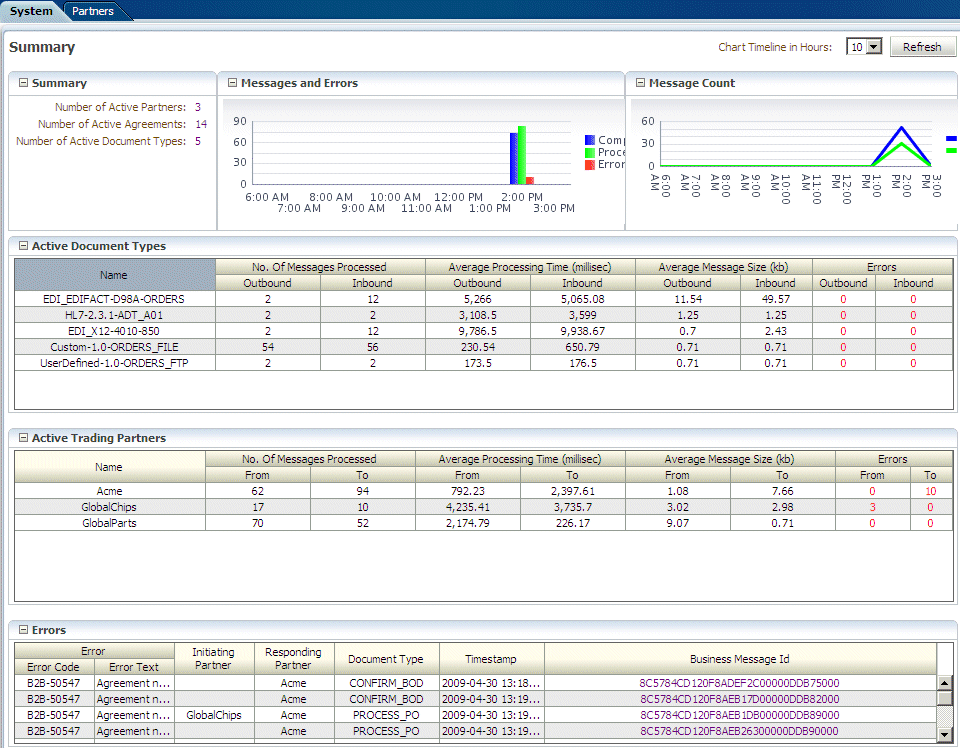Collapse the Messages and Errors panel
This screenshot has height=748, width=960.
pos(232,84)
